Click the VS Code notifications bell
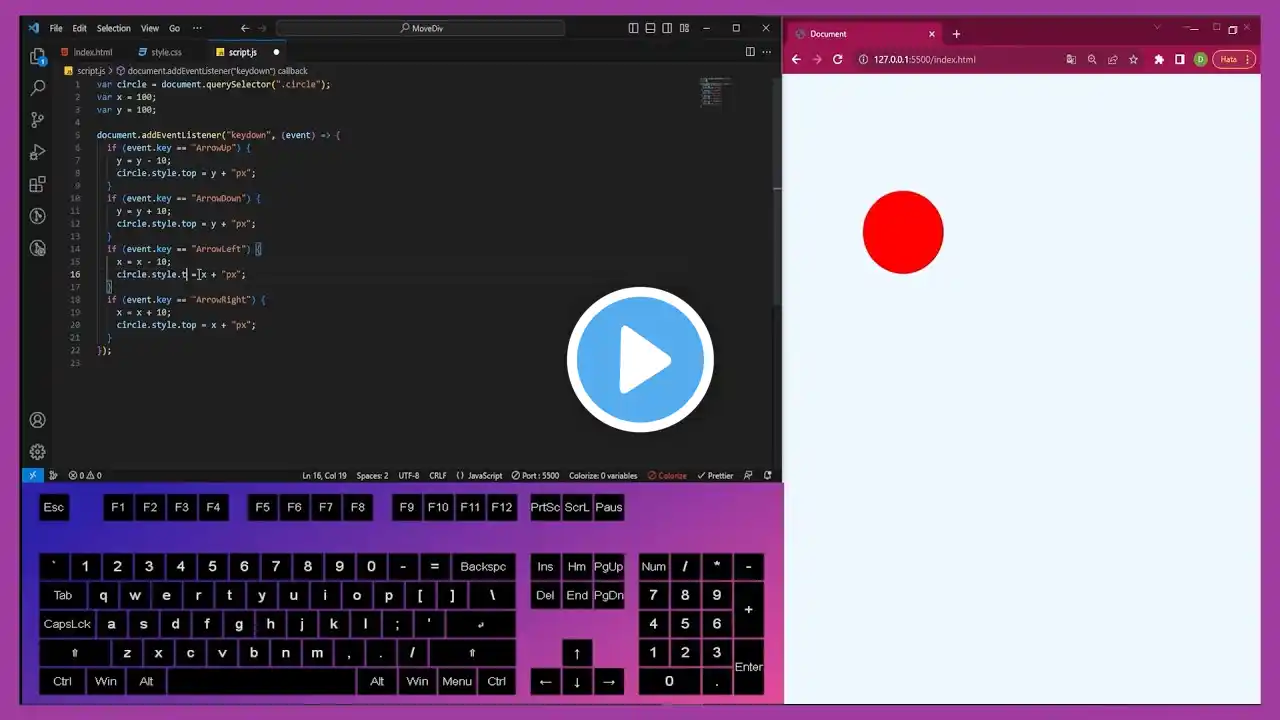Image resolution: width=1280 pixels, height=720 pixels. (x=768, y=476)
